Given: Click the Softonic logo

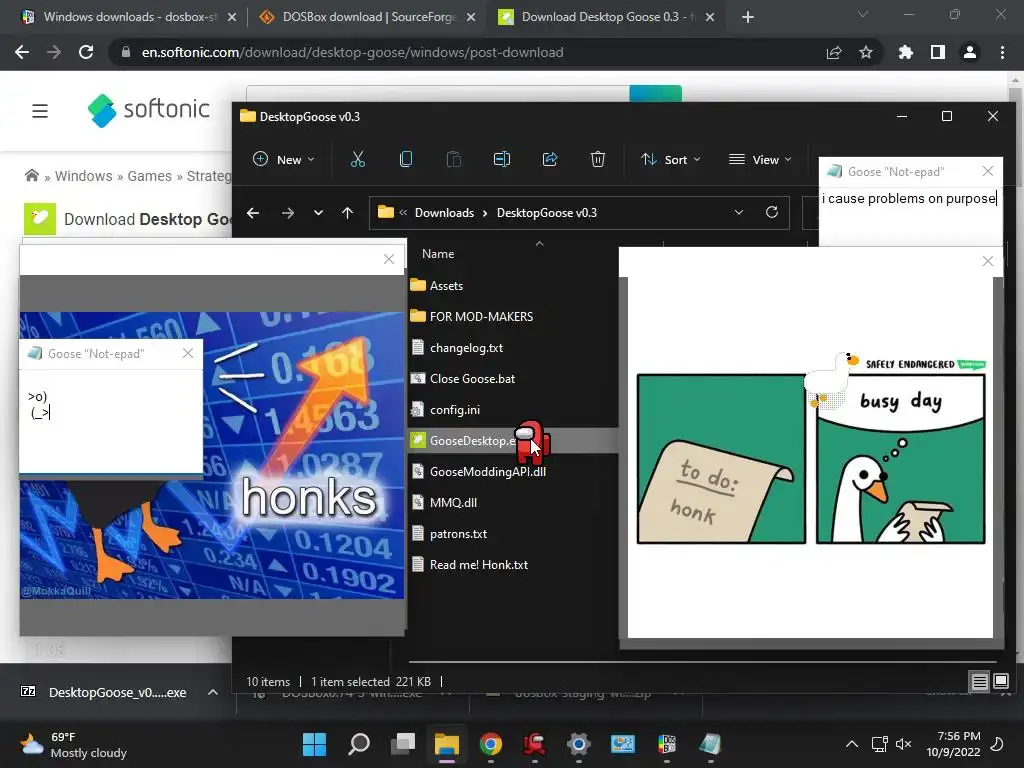Looking at the screenshot, I should coord(149,110).
